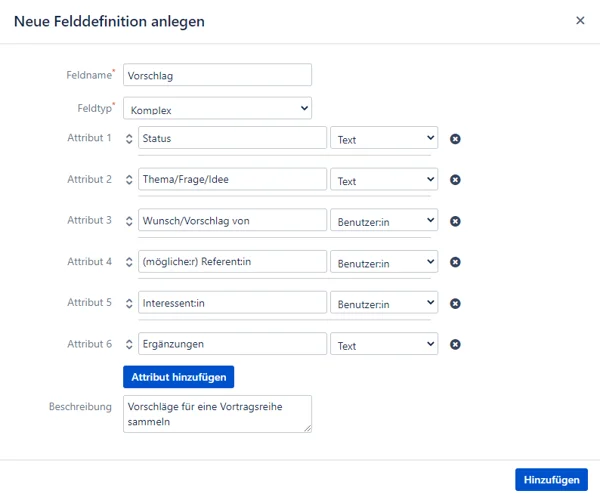Open type dropdown for Ergänzungen attribute
This screenshot has width=600, height=497.
pyautogui.click(x=384, y=344)
